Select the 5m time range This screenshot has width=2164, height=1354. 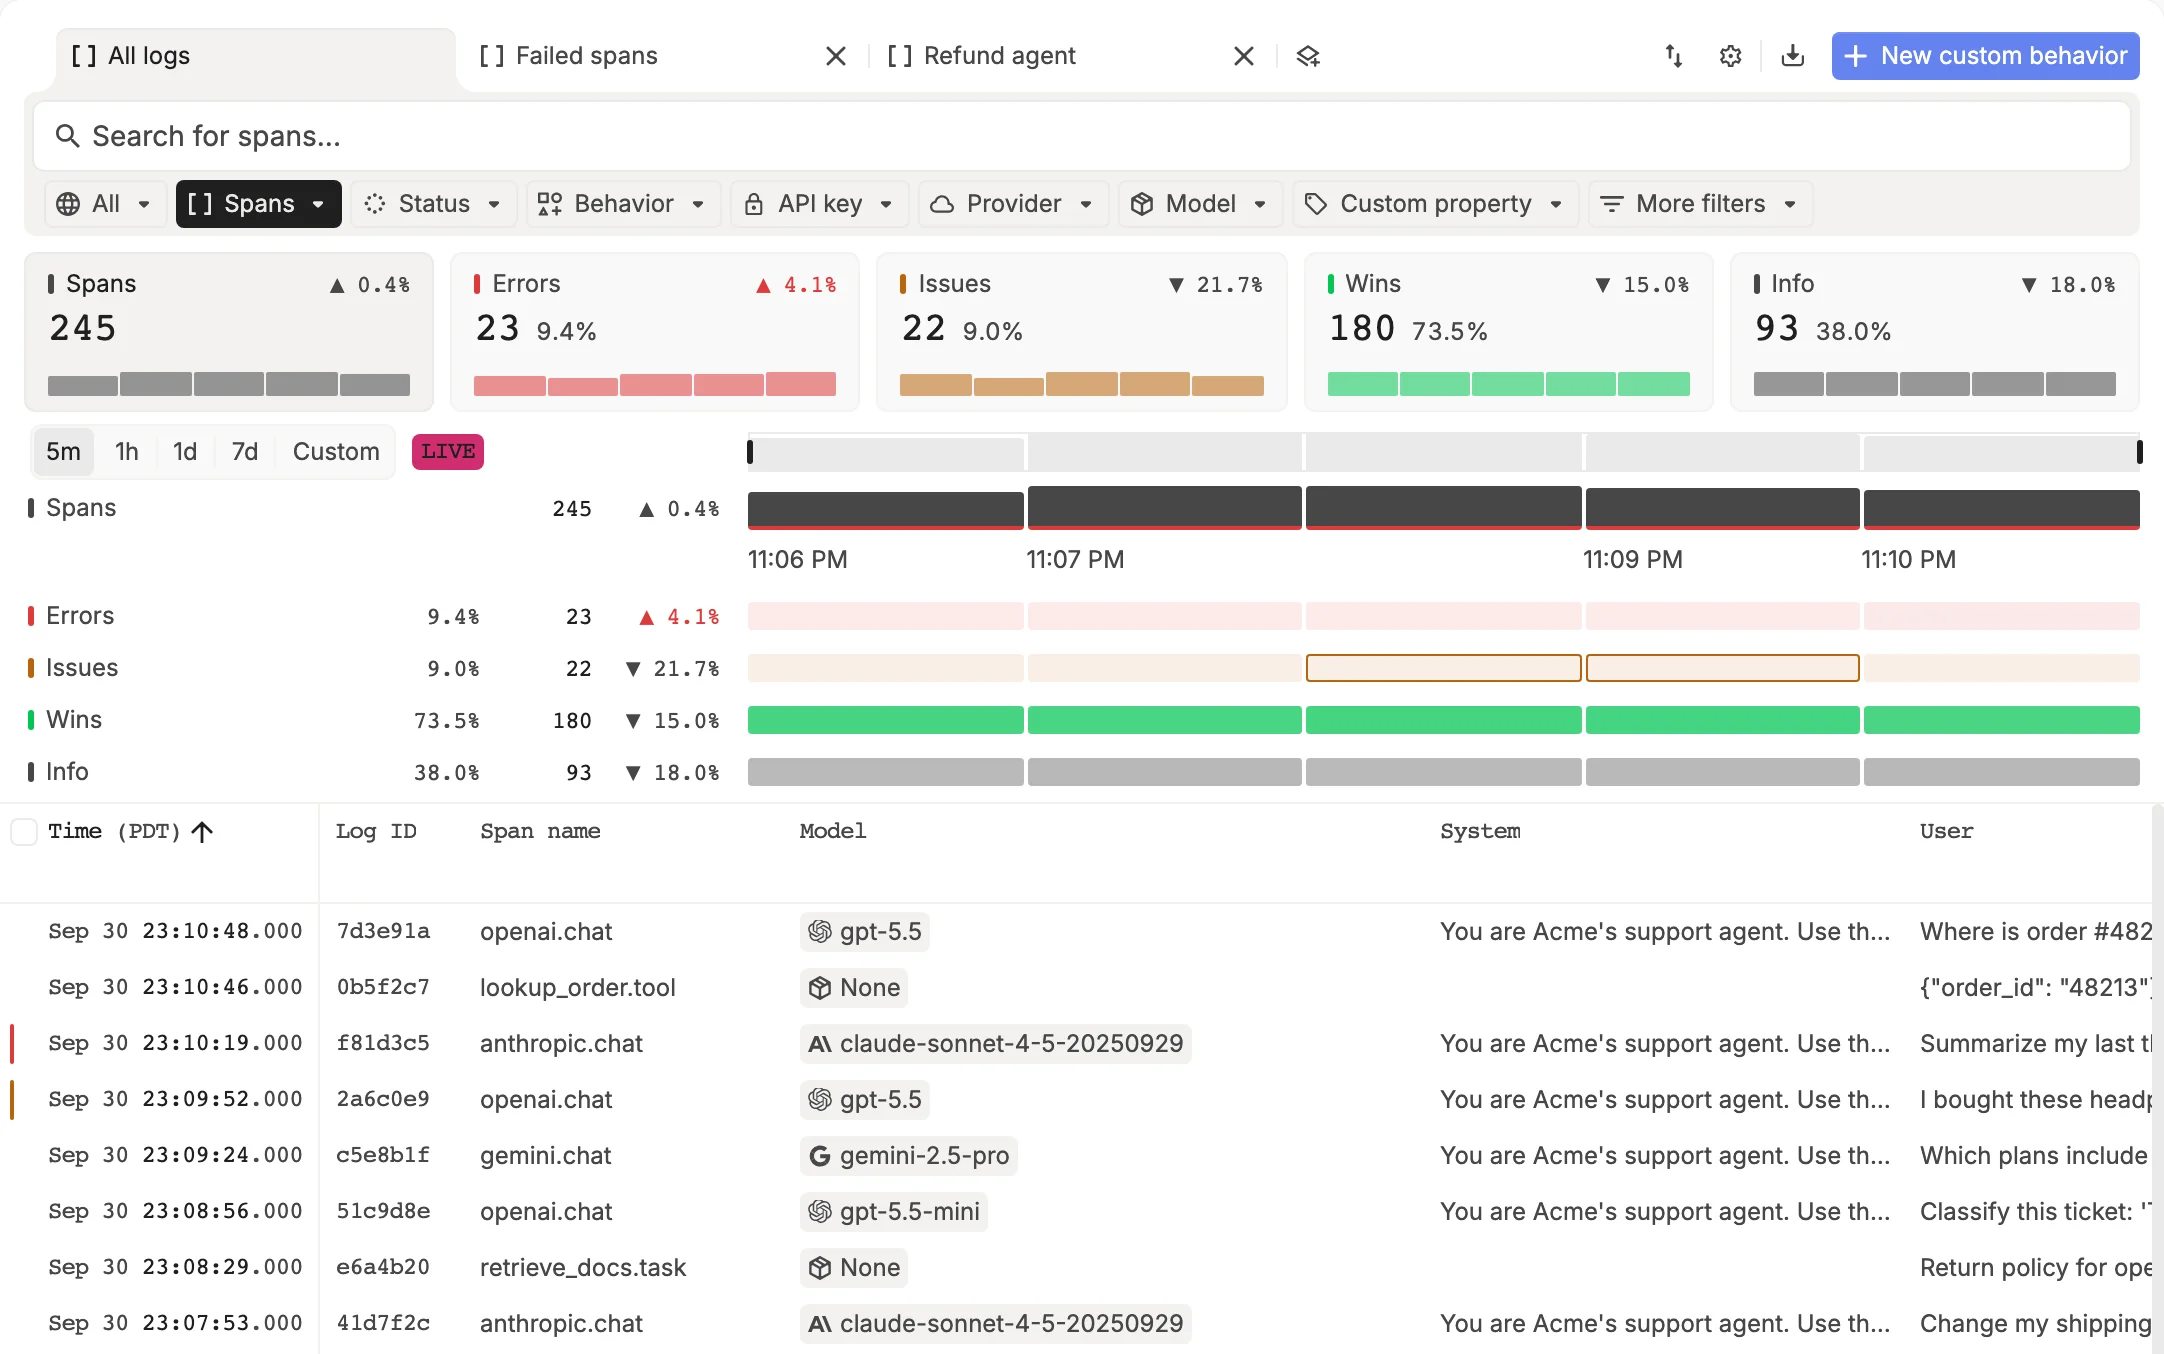coord(63,451)
